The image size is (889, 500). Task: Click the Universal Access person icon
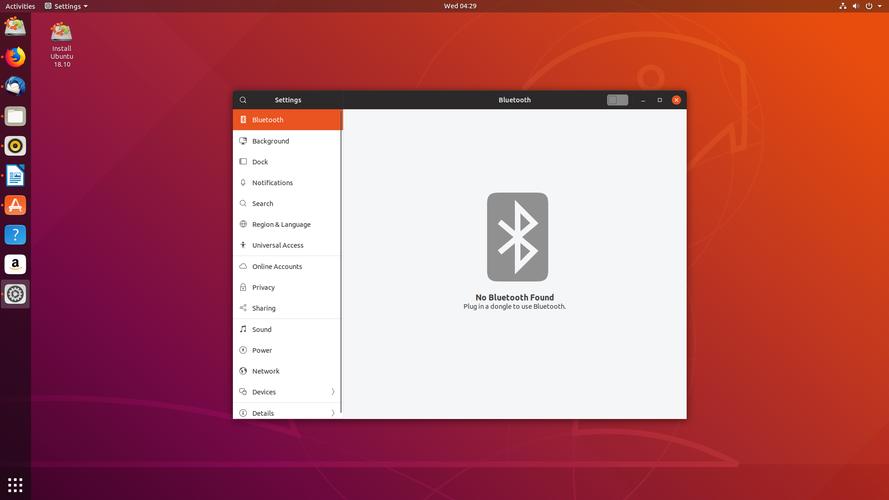point(243,245)
